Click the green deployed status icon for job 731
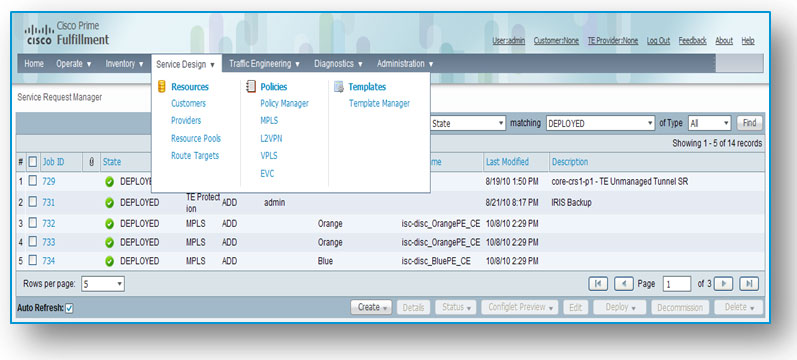 [109, 203]
